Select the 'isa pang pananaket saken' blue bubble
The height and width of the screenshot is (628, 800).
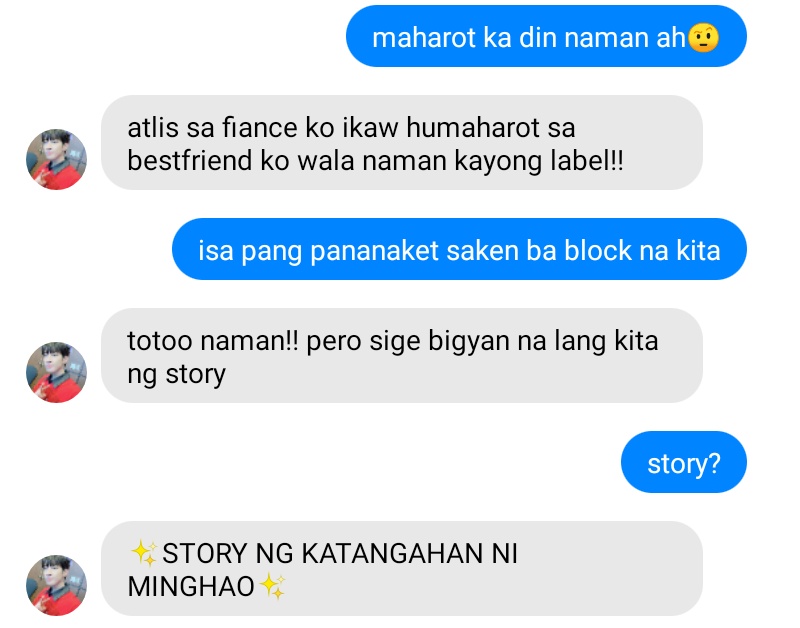click(459, 249)
